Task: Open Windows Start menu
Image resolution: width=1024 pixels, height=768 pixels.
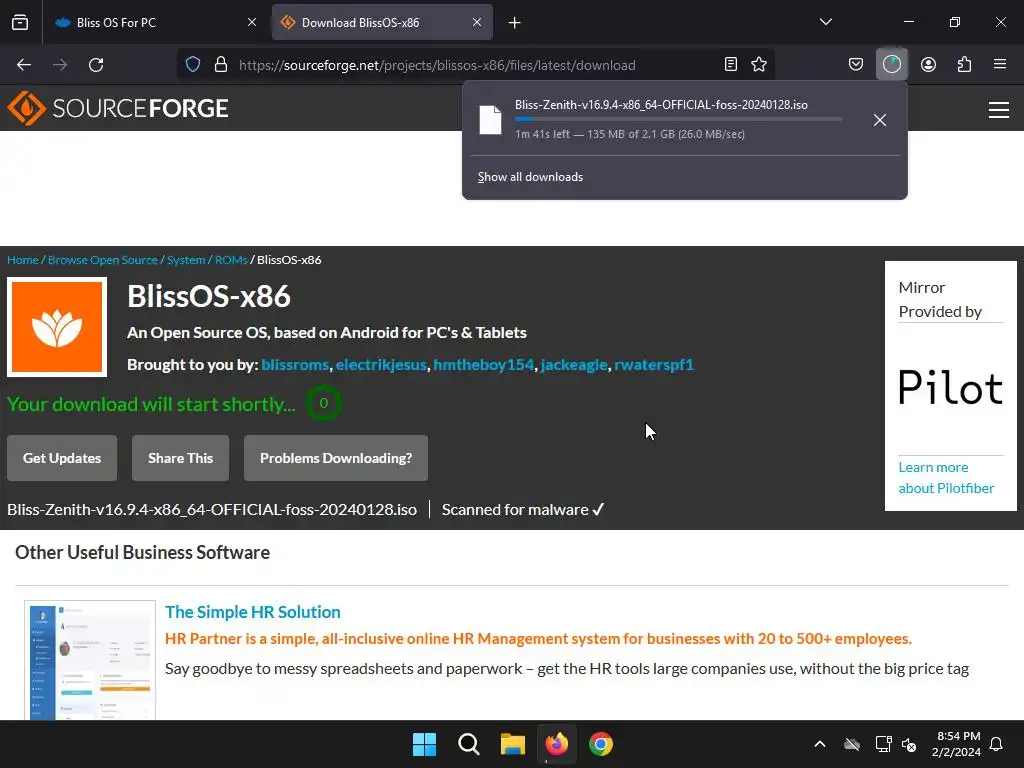Action: tap(424, 744)
